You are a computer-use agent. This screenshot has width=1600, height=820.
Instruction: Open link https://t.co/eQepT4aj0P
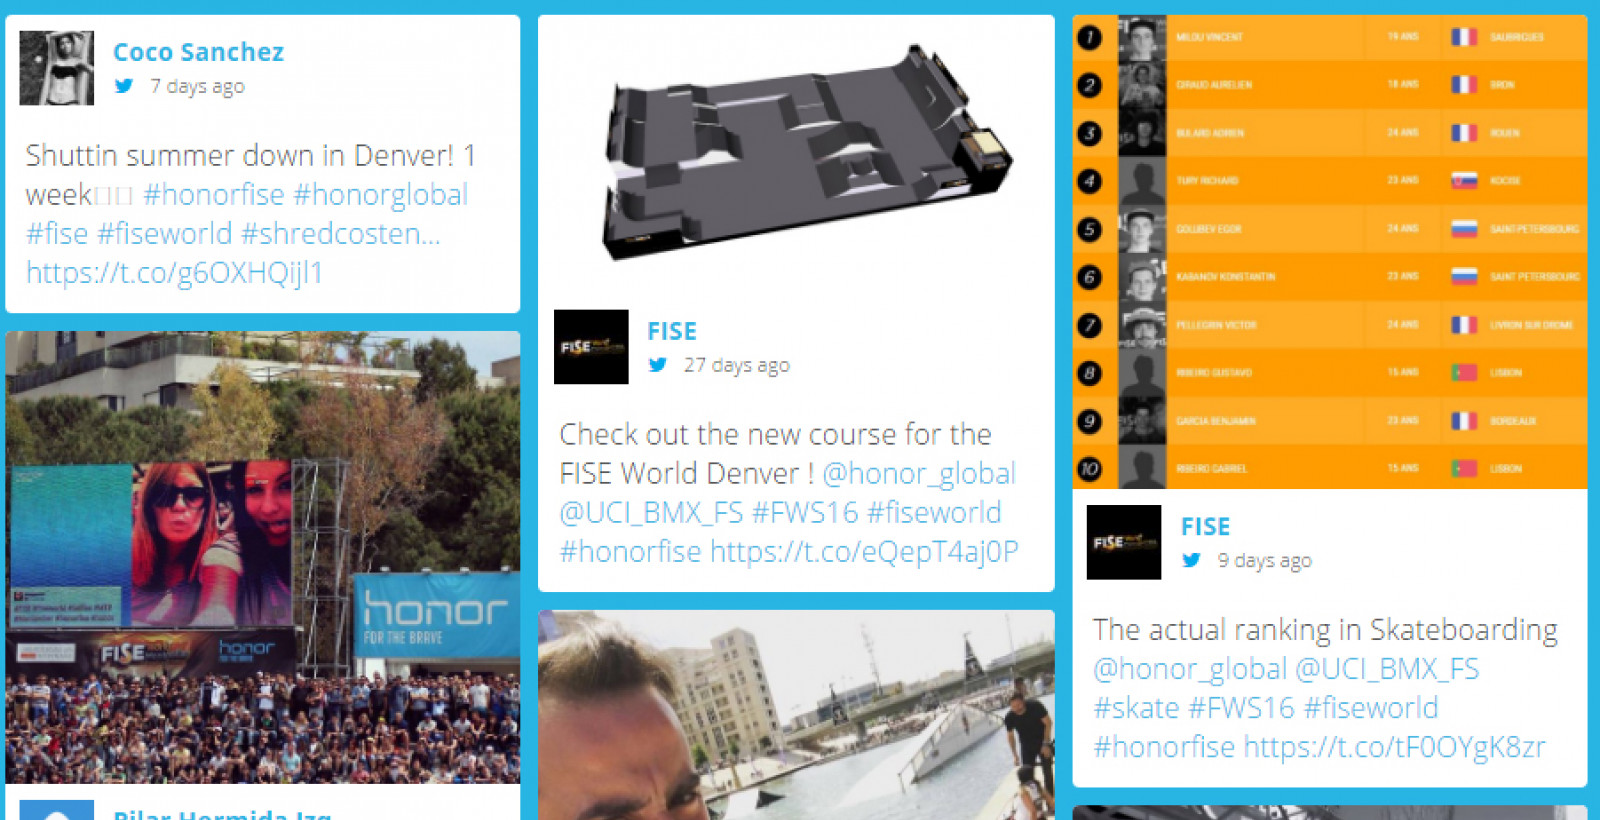[864, 551]
